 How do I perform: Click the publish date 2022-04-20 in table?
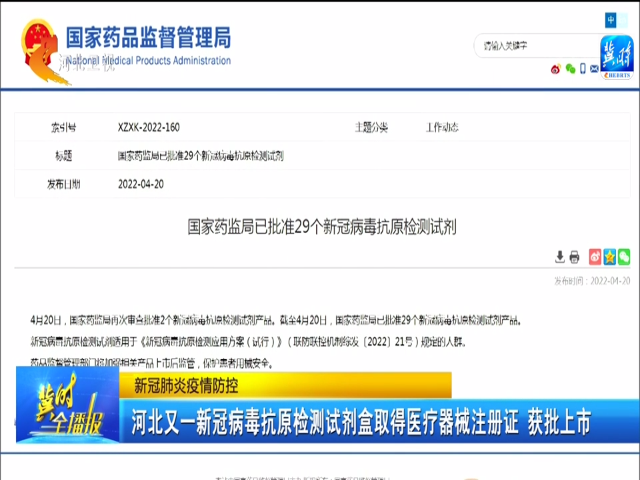pos(141,184)
